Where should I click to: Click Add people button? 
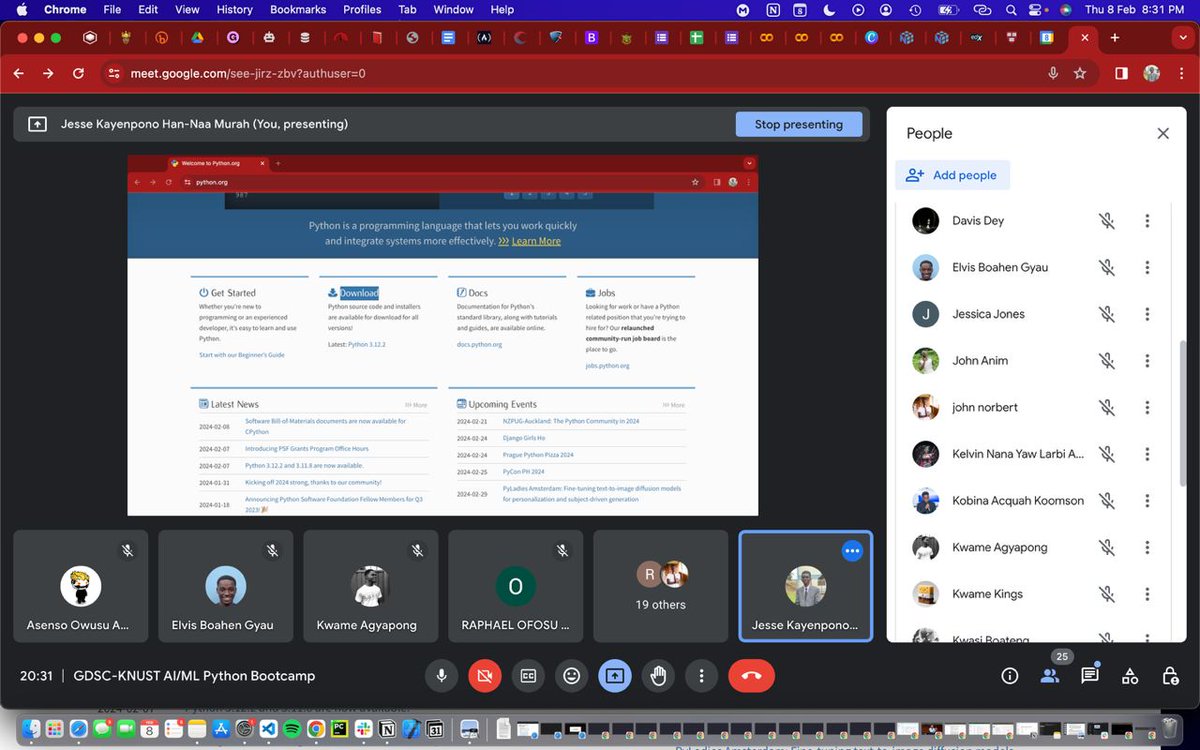tap(952, 175)
